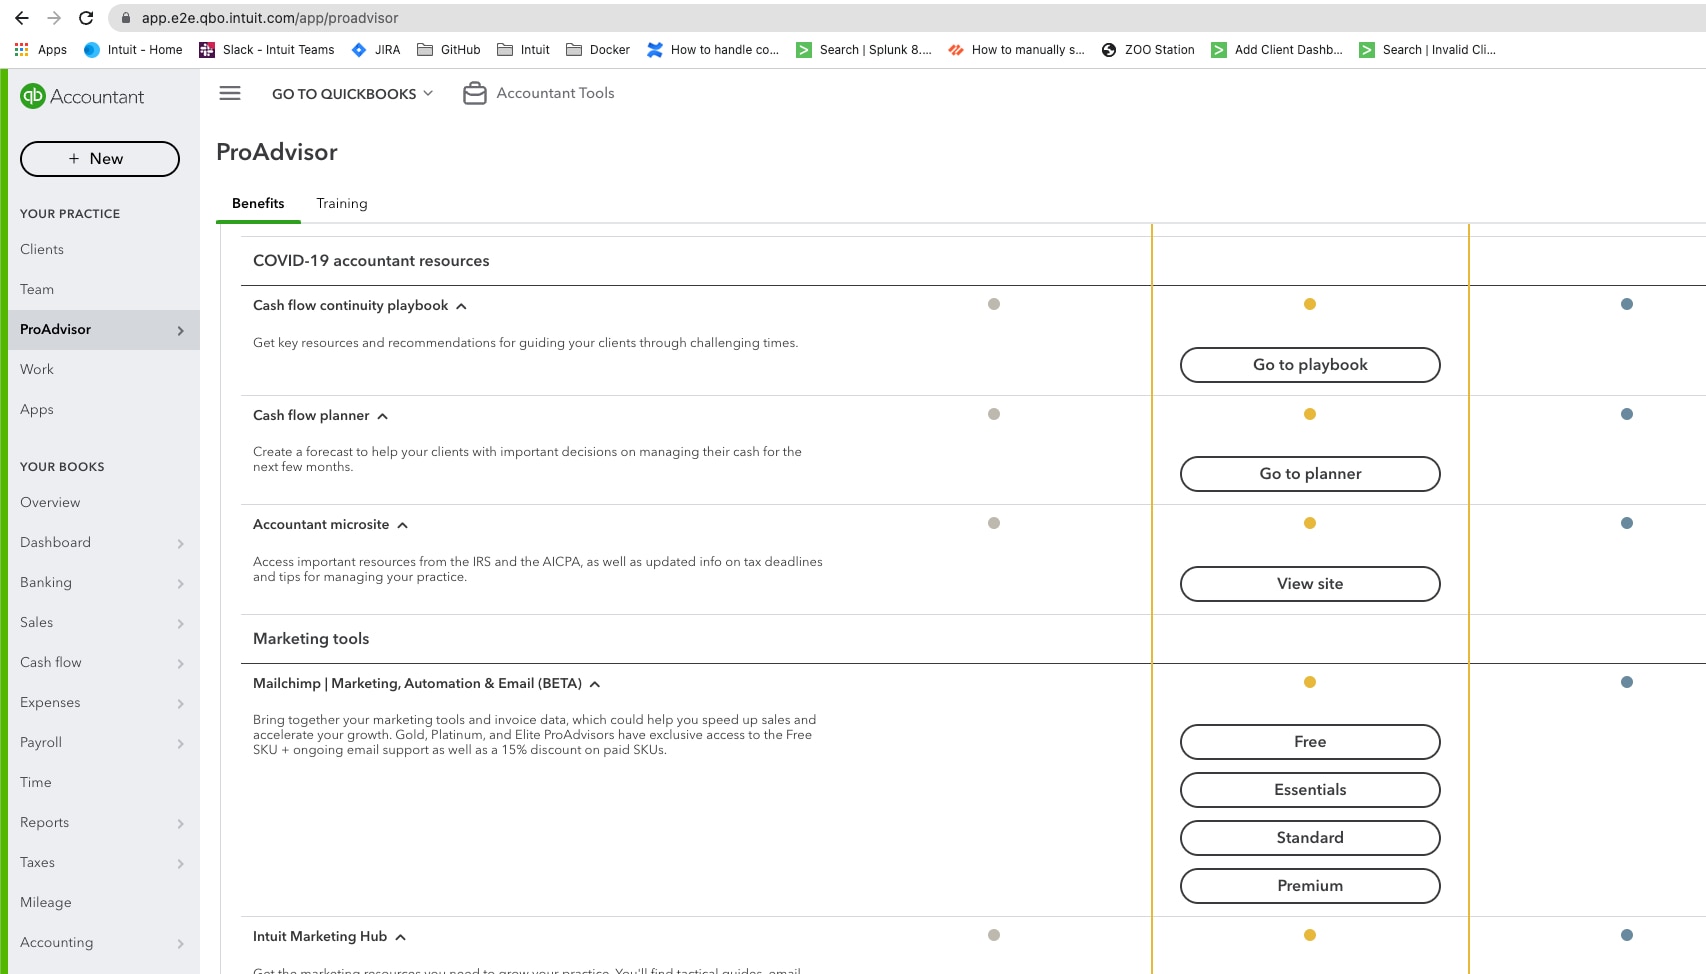1706x974 pixels.
Task: Expand the Banking sidebar submenu
Action: 181,583
